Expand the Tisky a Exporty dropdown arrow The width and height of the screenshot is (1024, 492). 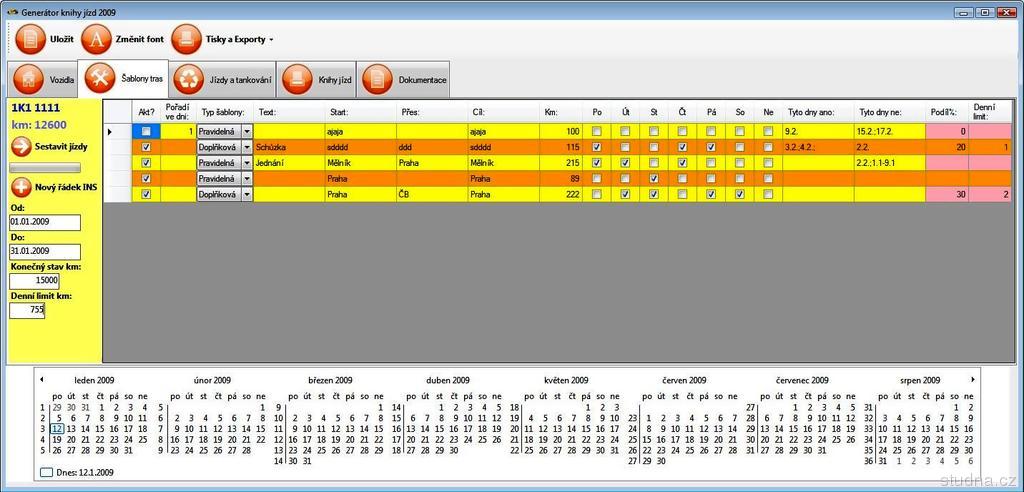pyautogui.click(x=271, y=40)
